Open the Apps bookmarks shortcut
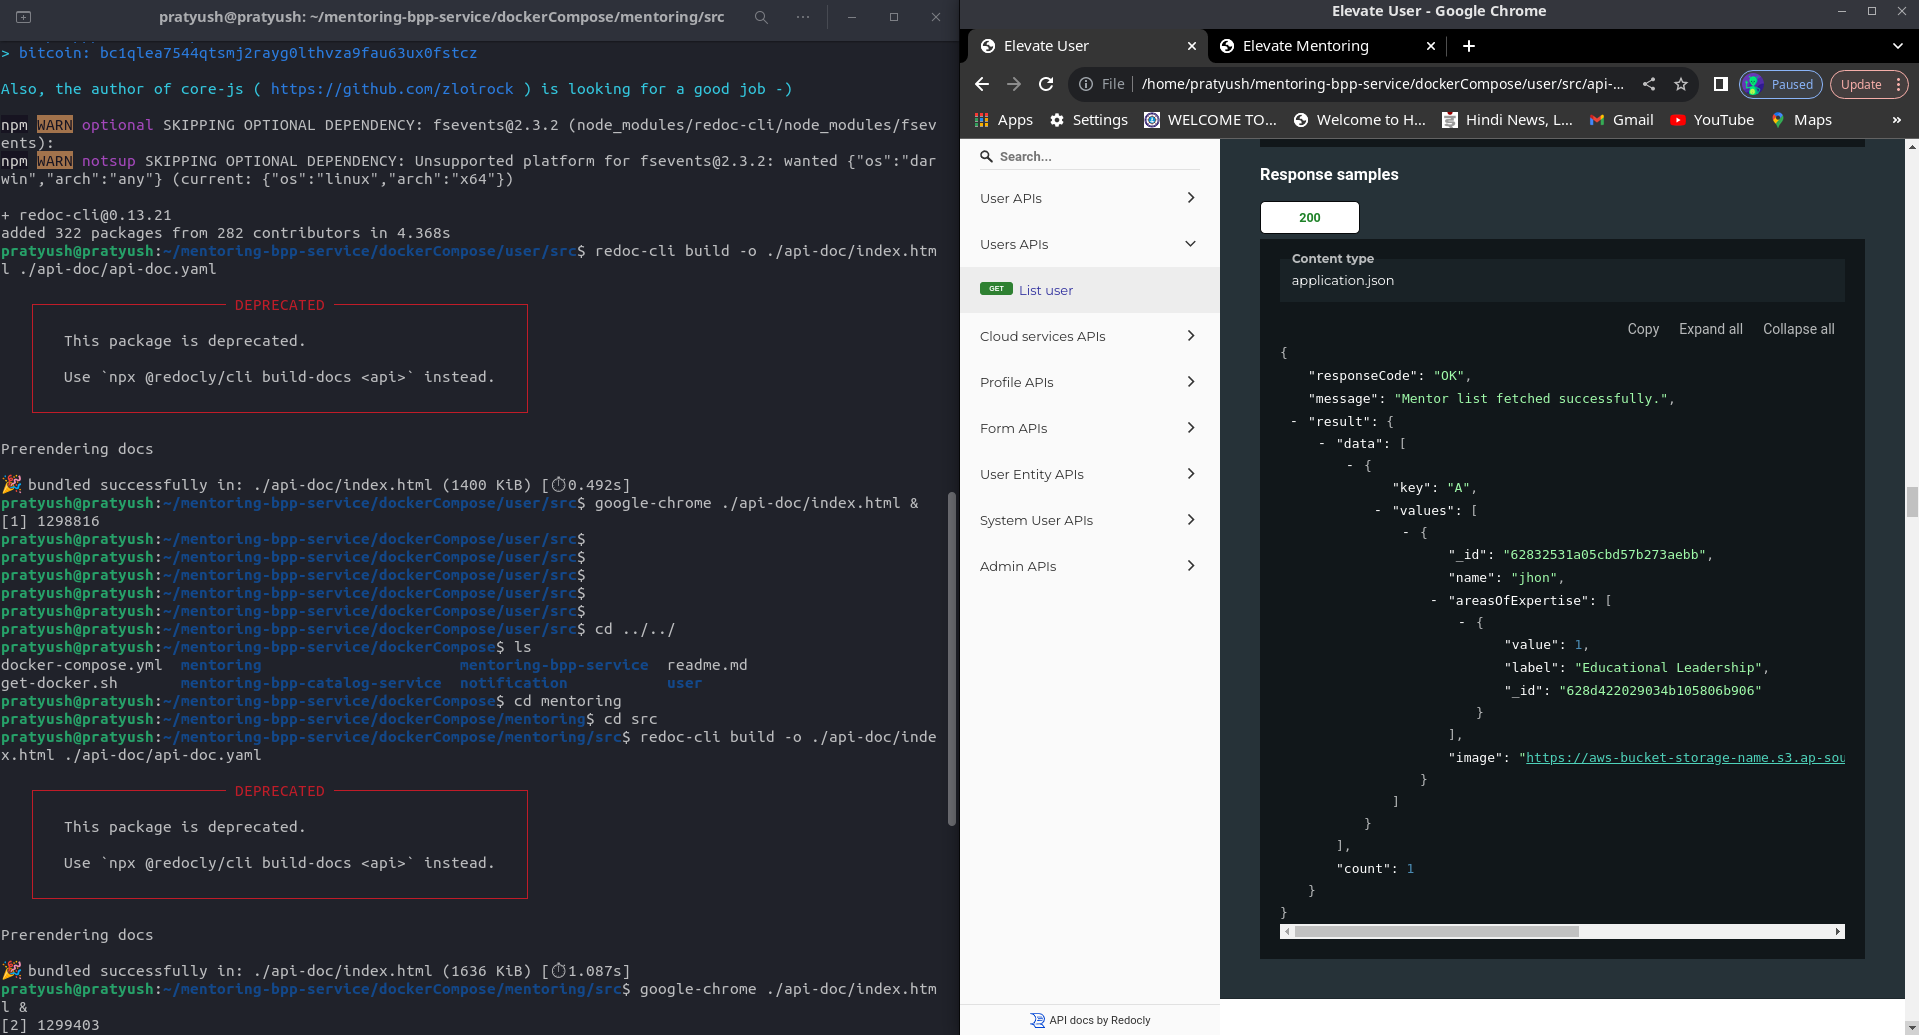This screenshot has height=1035, width=1919. [x=1003, y=120]
